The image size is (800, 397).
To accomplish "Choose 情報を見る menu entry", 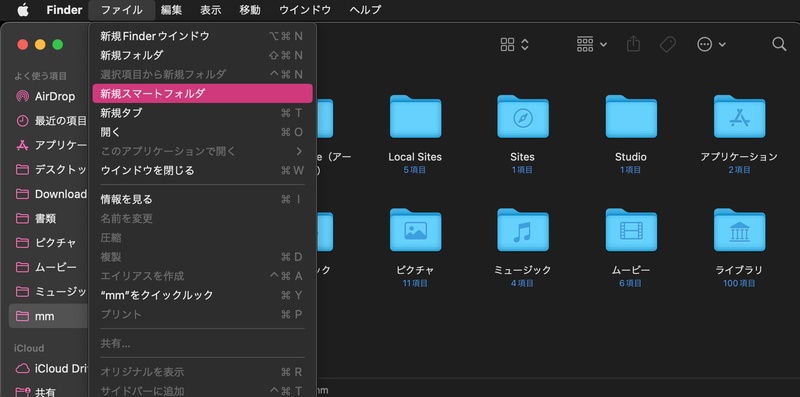I will (x=202, y=200).
